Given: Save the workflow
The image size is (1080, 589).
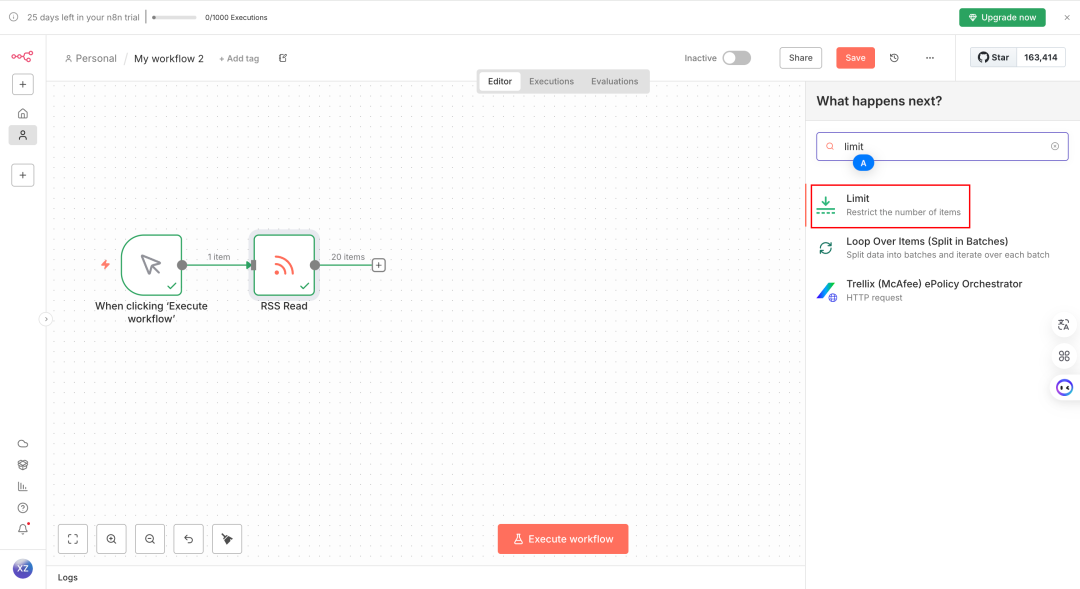Looking at the screenshot, I should pyautogui.click(x=855, y=58).
